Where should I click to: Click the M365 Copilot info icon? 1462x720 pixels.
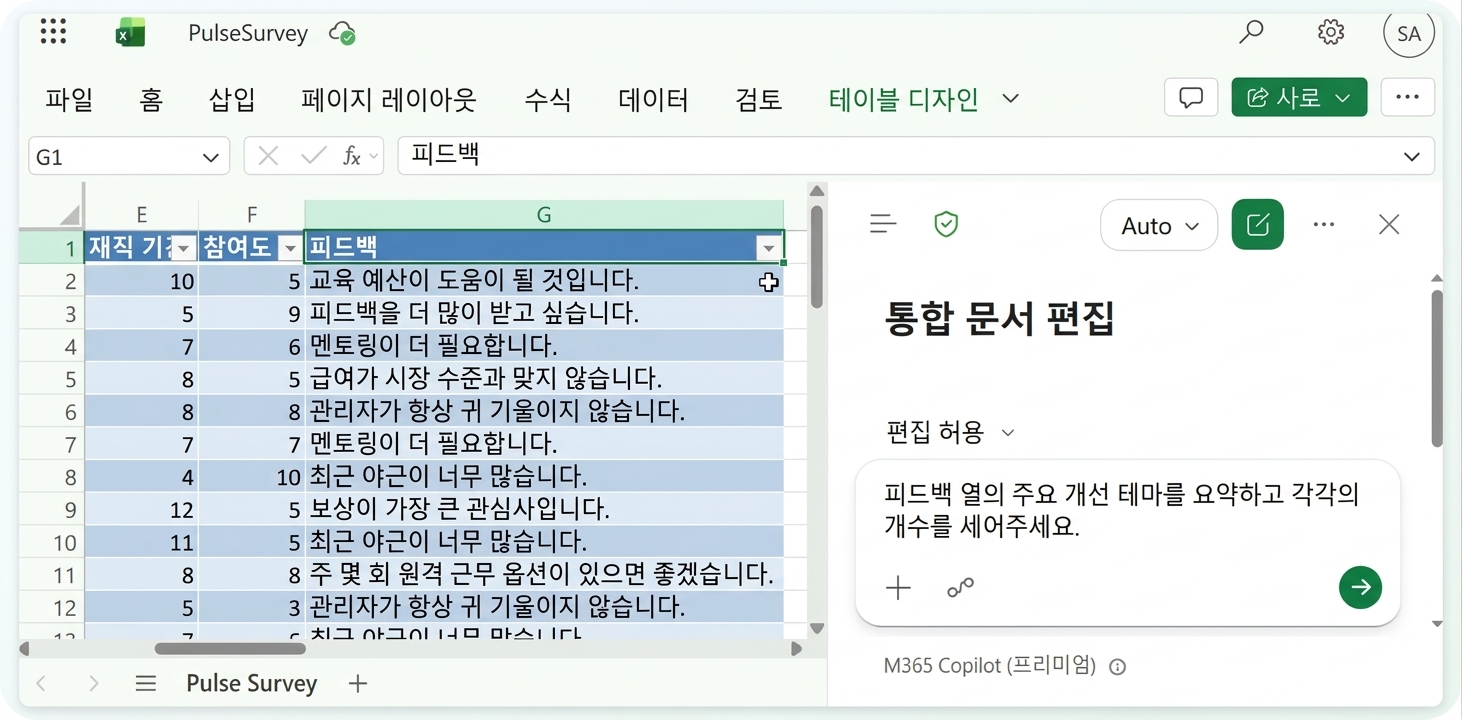click(1118, 666)
